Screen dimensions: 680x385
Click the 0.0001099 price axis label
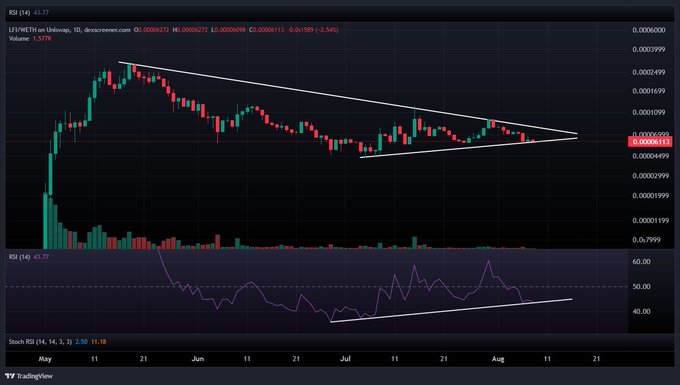[x=648, y=112]
